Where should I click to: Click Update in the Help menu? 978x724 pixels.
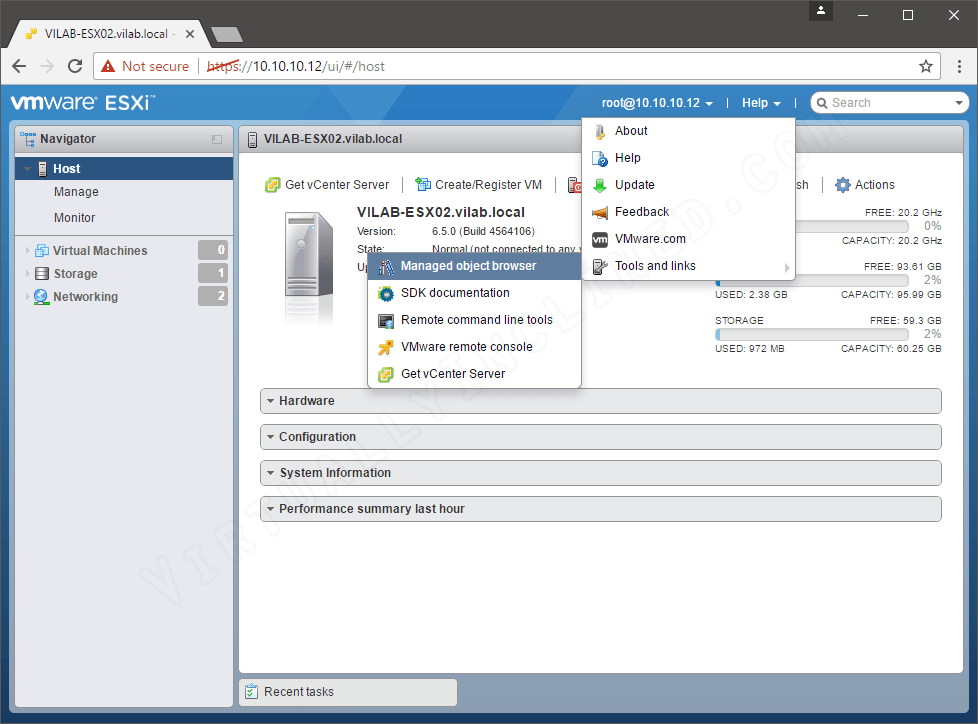point(633,184)
